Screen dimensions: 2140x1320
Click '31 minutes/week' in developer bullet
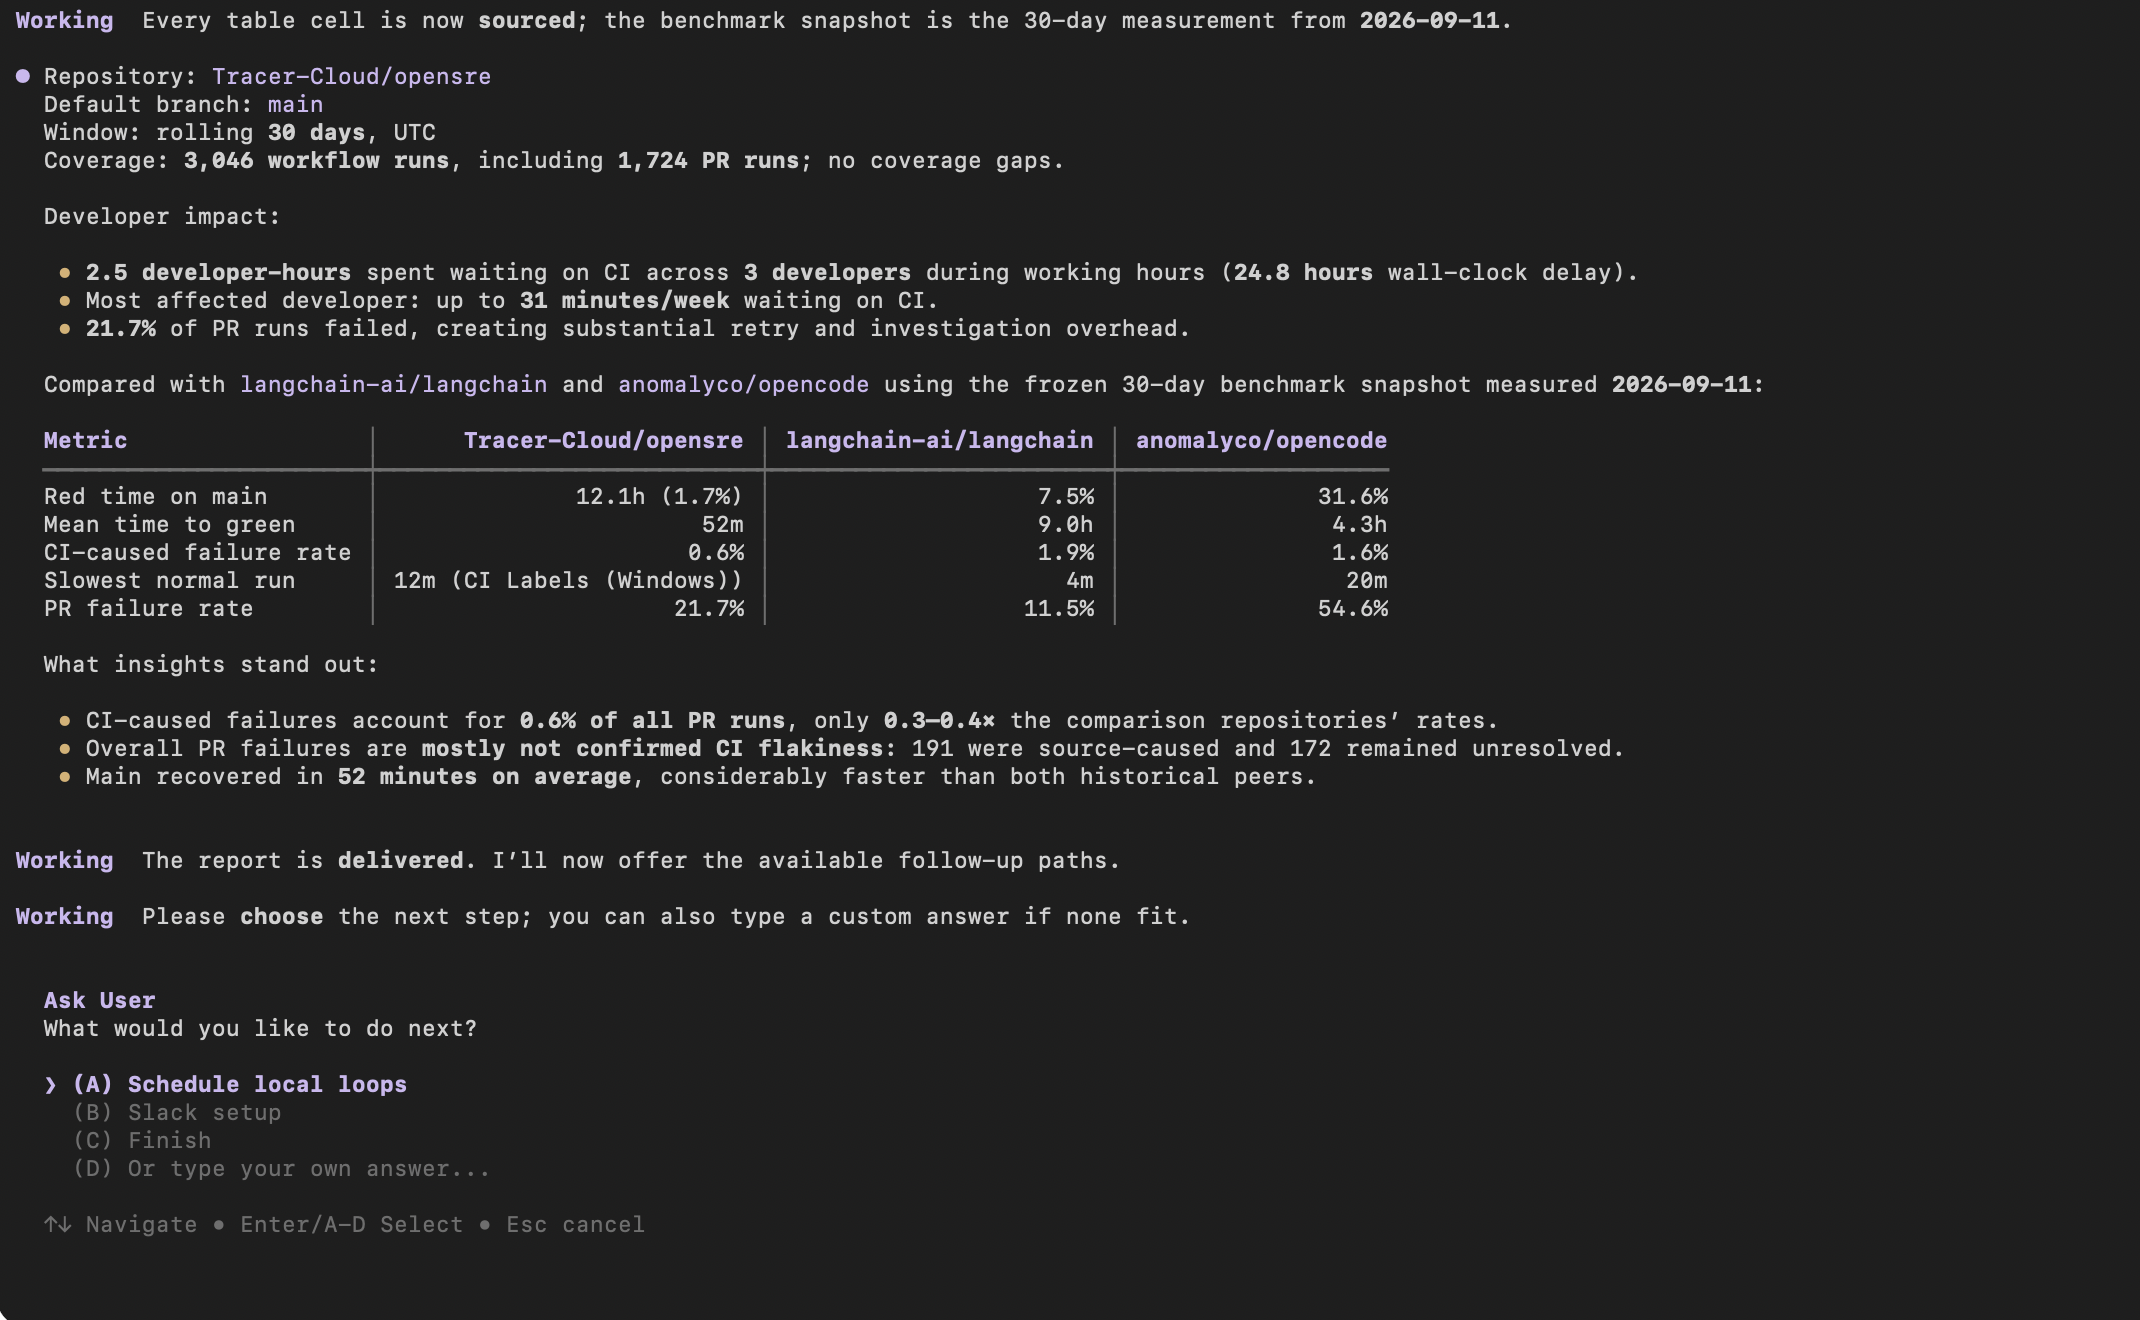(x=624, y=301)
